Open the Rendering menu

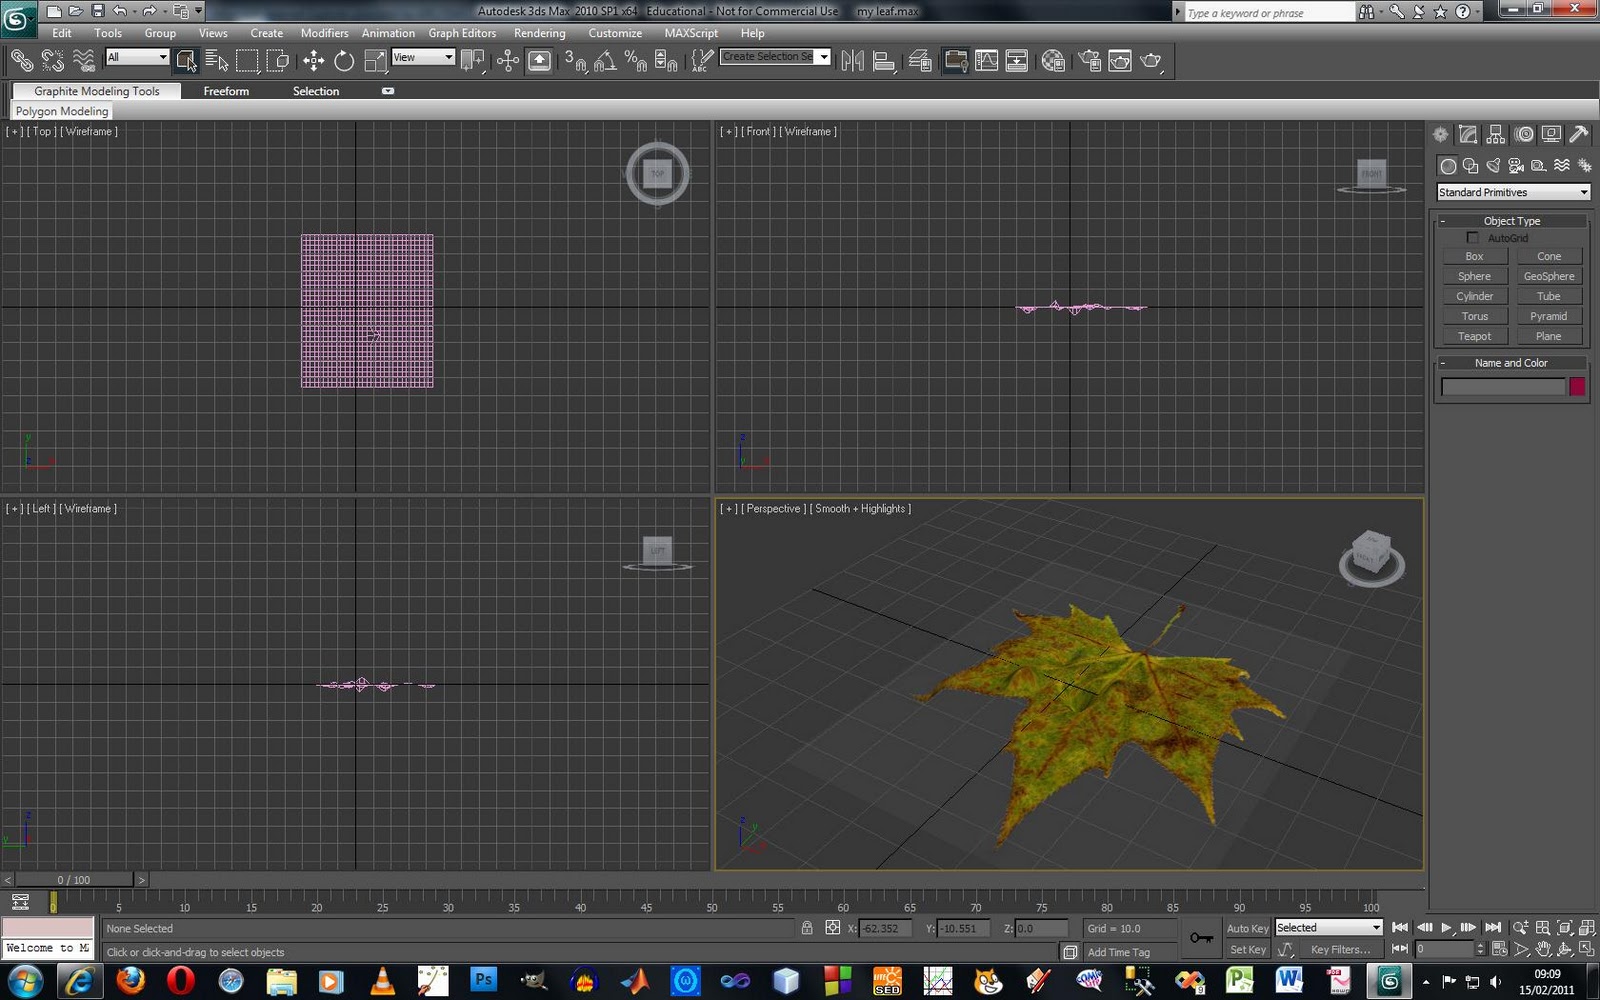coord(539,33)
